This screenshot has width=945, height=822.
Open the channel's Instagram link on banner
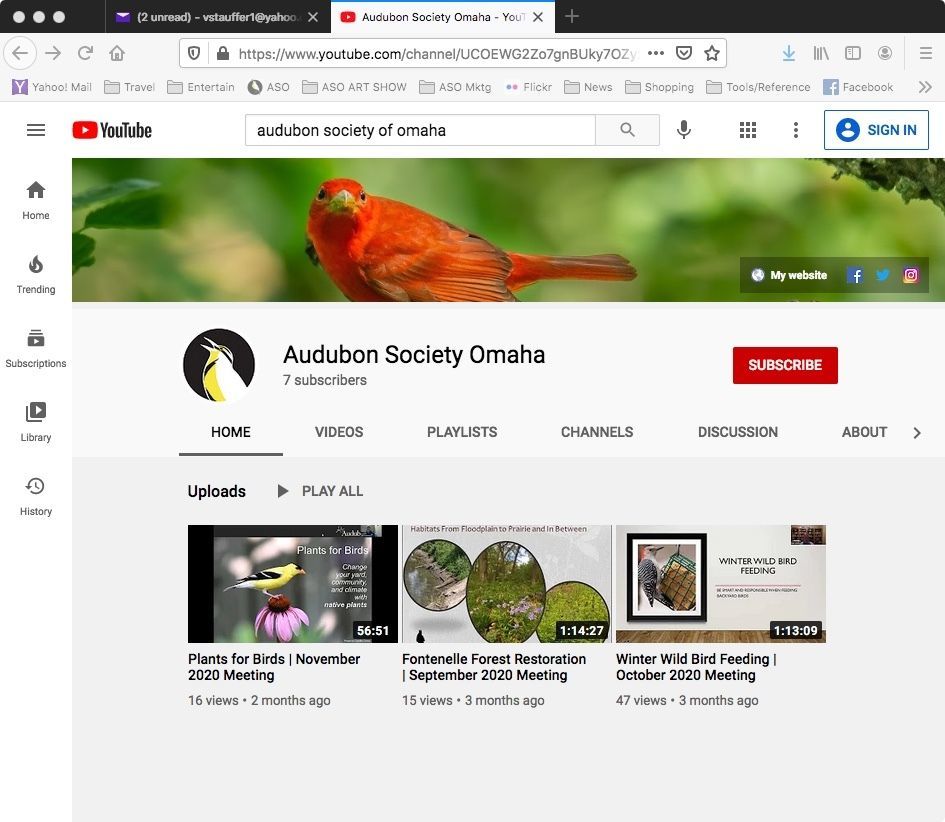(911, 275)
